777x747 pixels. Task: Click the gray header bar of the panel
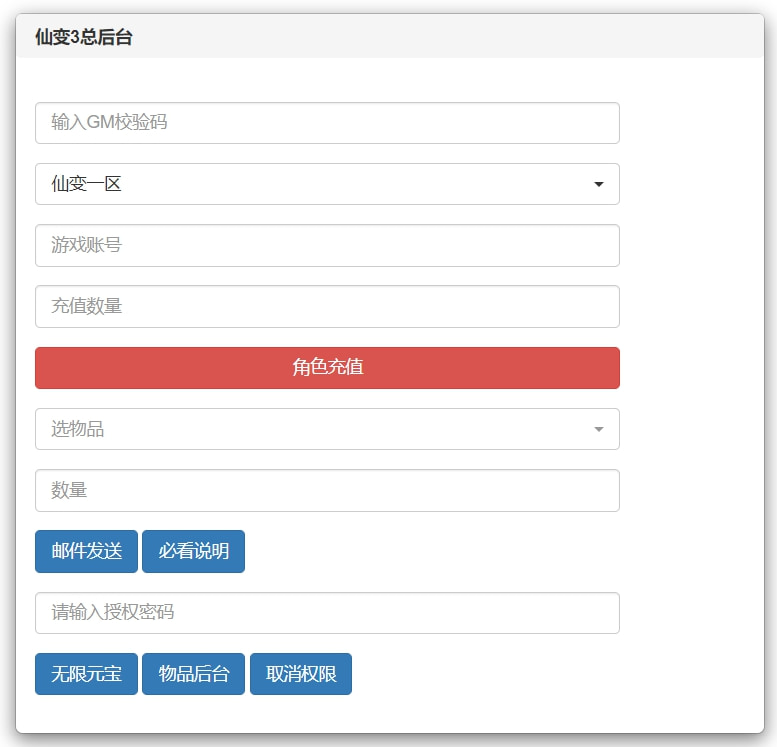tap(450, 38)
